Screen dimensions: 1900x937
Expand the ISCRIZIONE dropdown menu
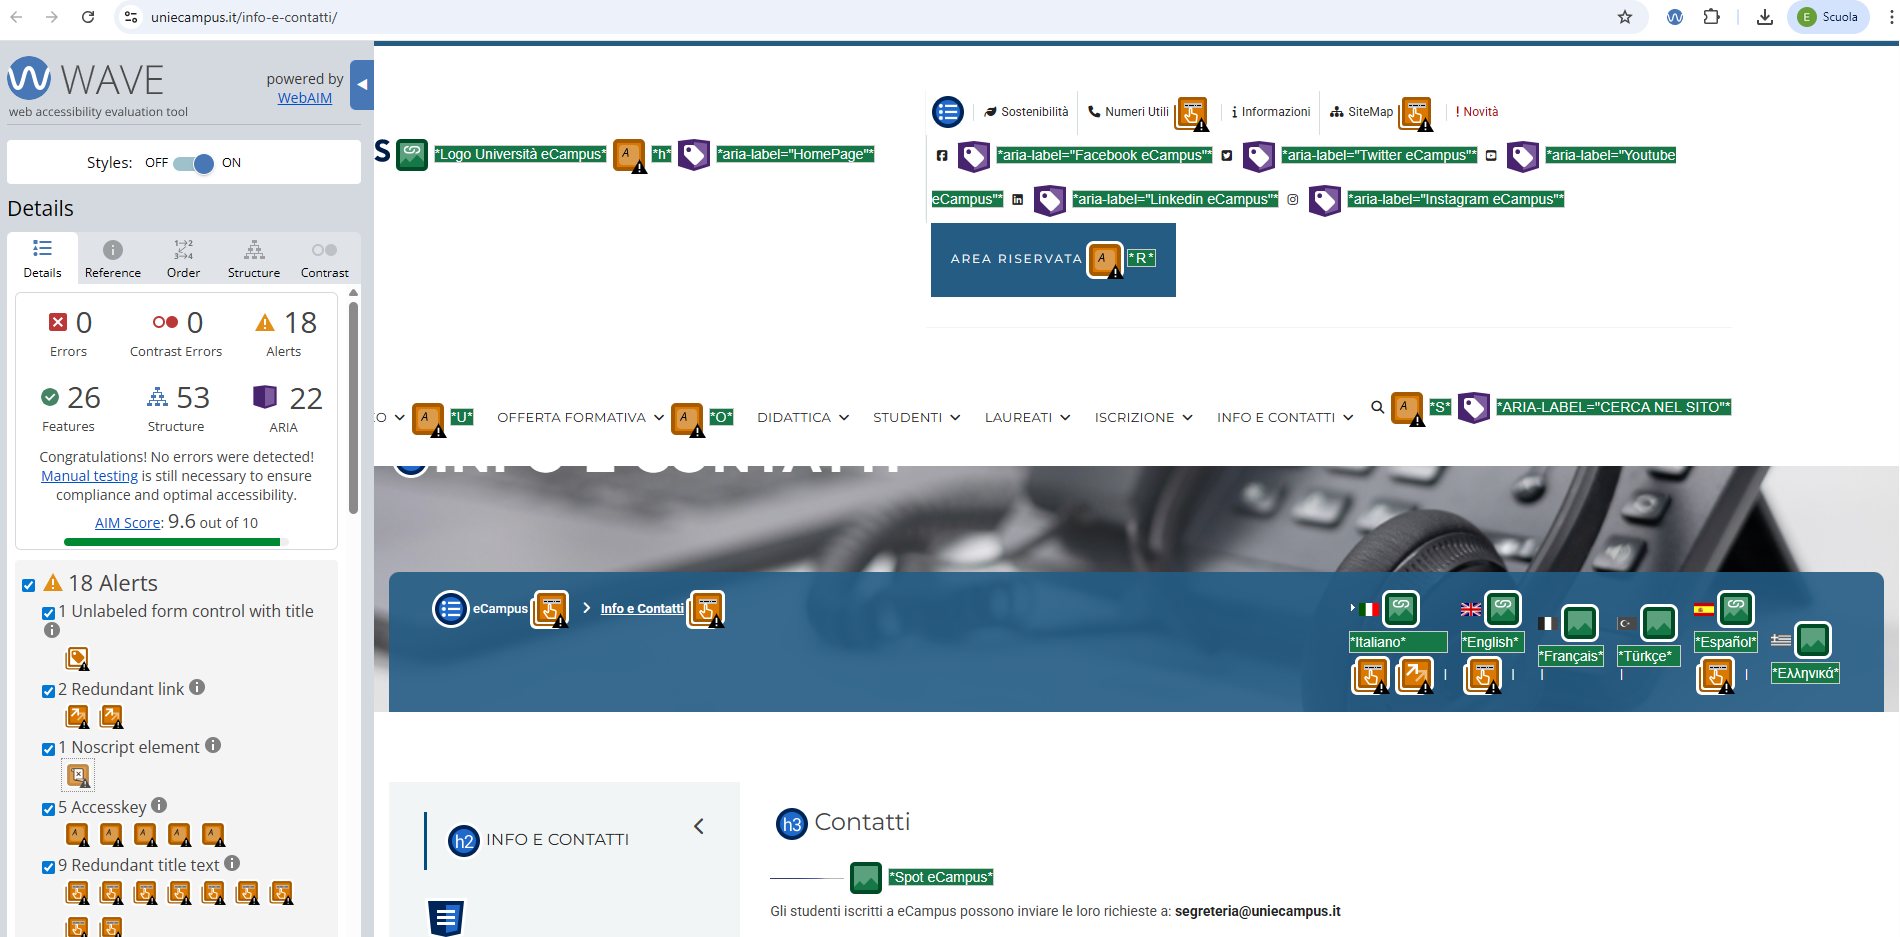1143,418
